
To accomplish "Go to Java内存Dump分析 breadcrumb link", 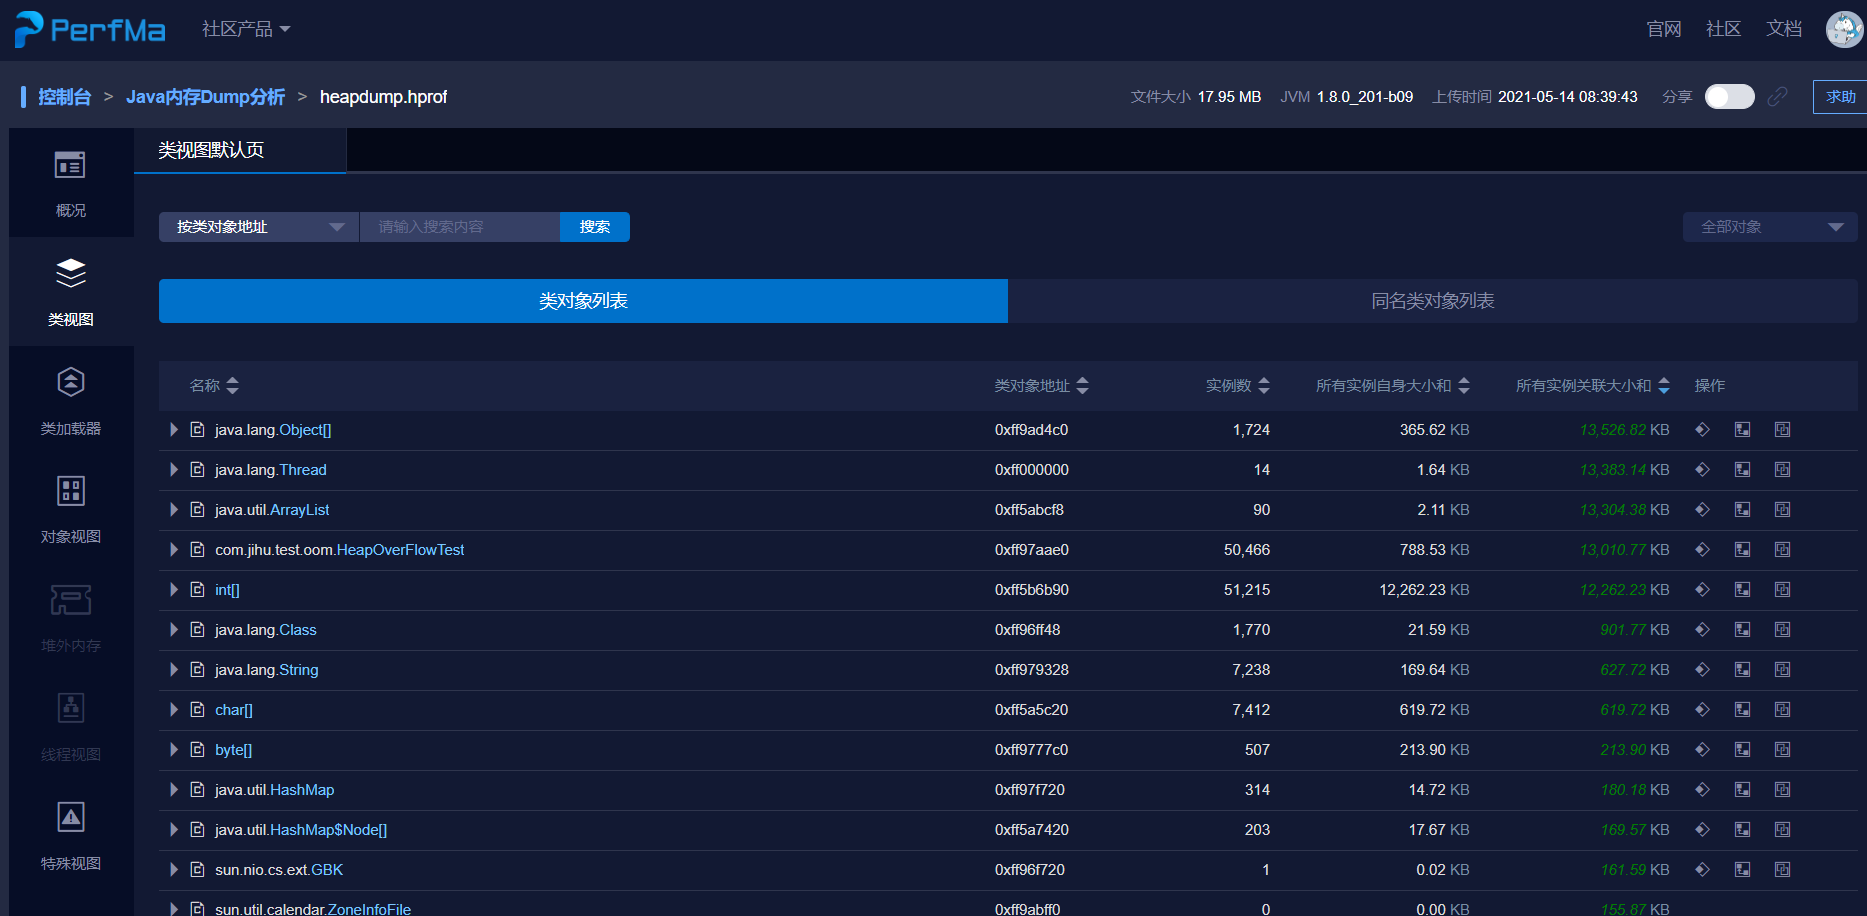I will click(205, 97).
